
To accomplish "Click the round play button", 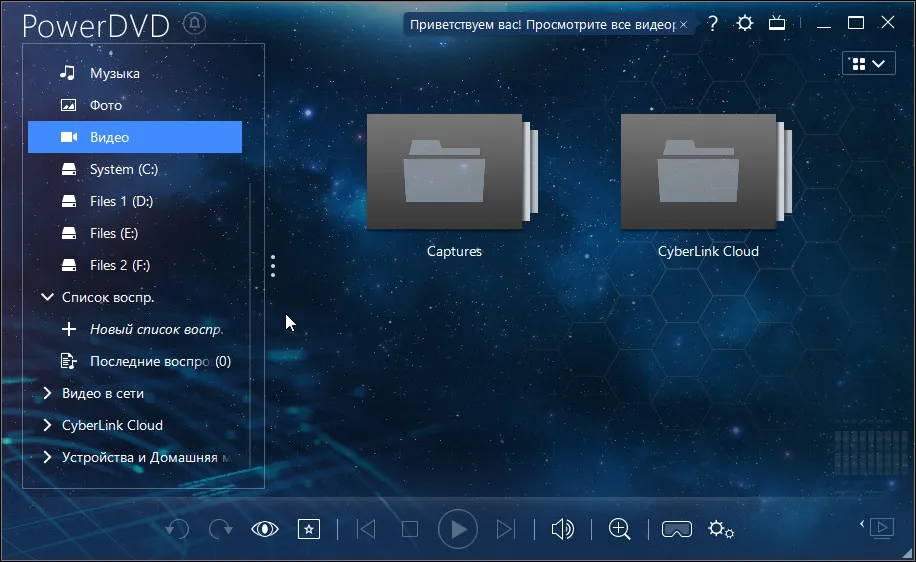I will (x=458, y=529).
